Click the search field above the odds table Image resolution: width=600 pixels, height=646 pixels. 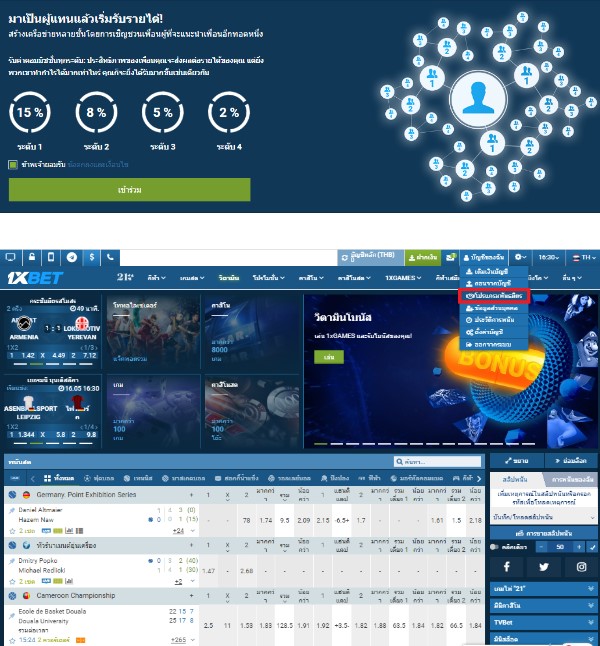[440, 462]
